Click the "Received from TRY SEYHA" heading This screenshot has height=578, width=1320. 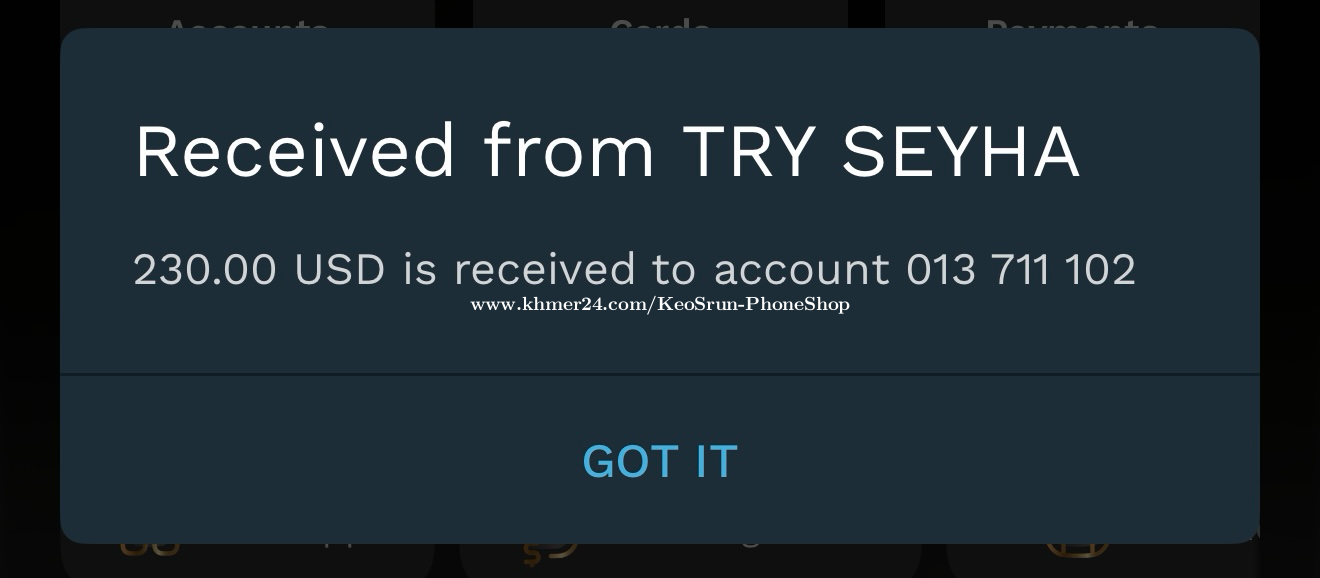point(607,151)
